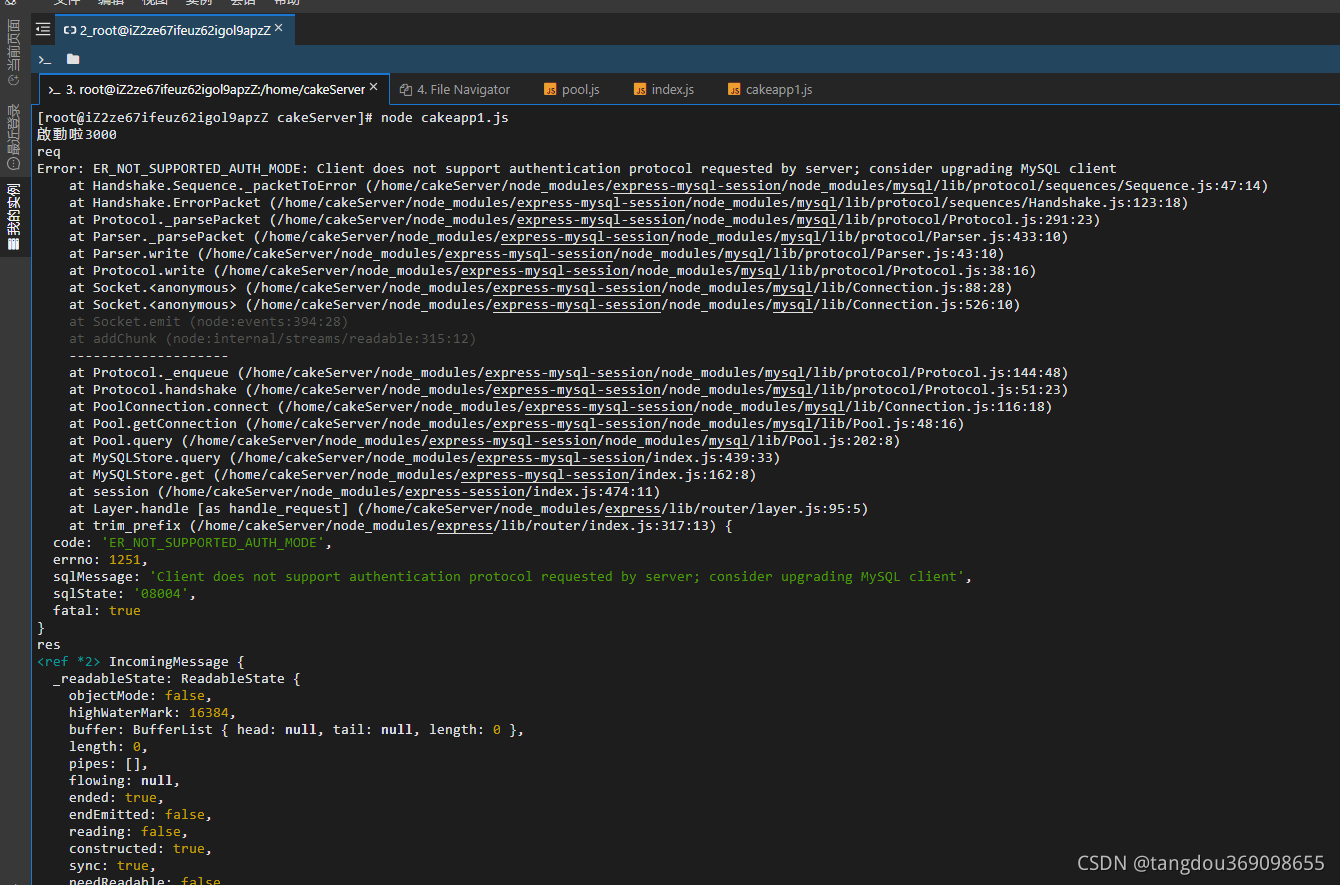Follow mysql link in Pool.getConnection line
Image resolution: width=1340 pixels, height=885 pixels.
pos(793,424)
